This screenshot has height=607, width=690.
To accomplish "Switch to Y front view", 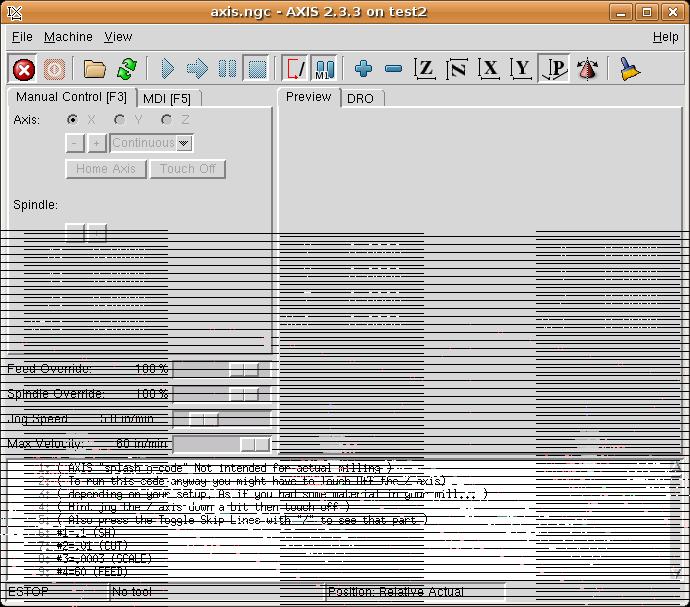I will [x=521, y=69].
